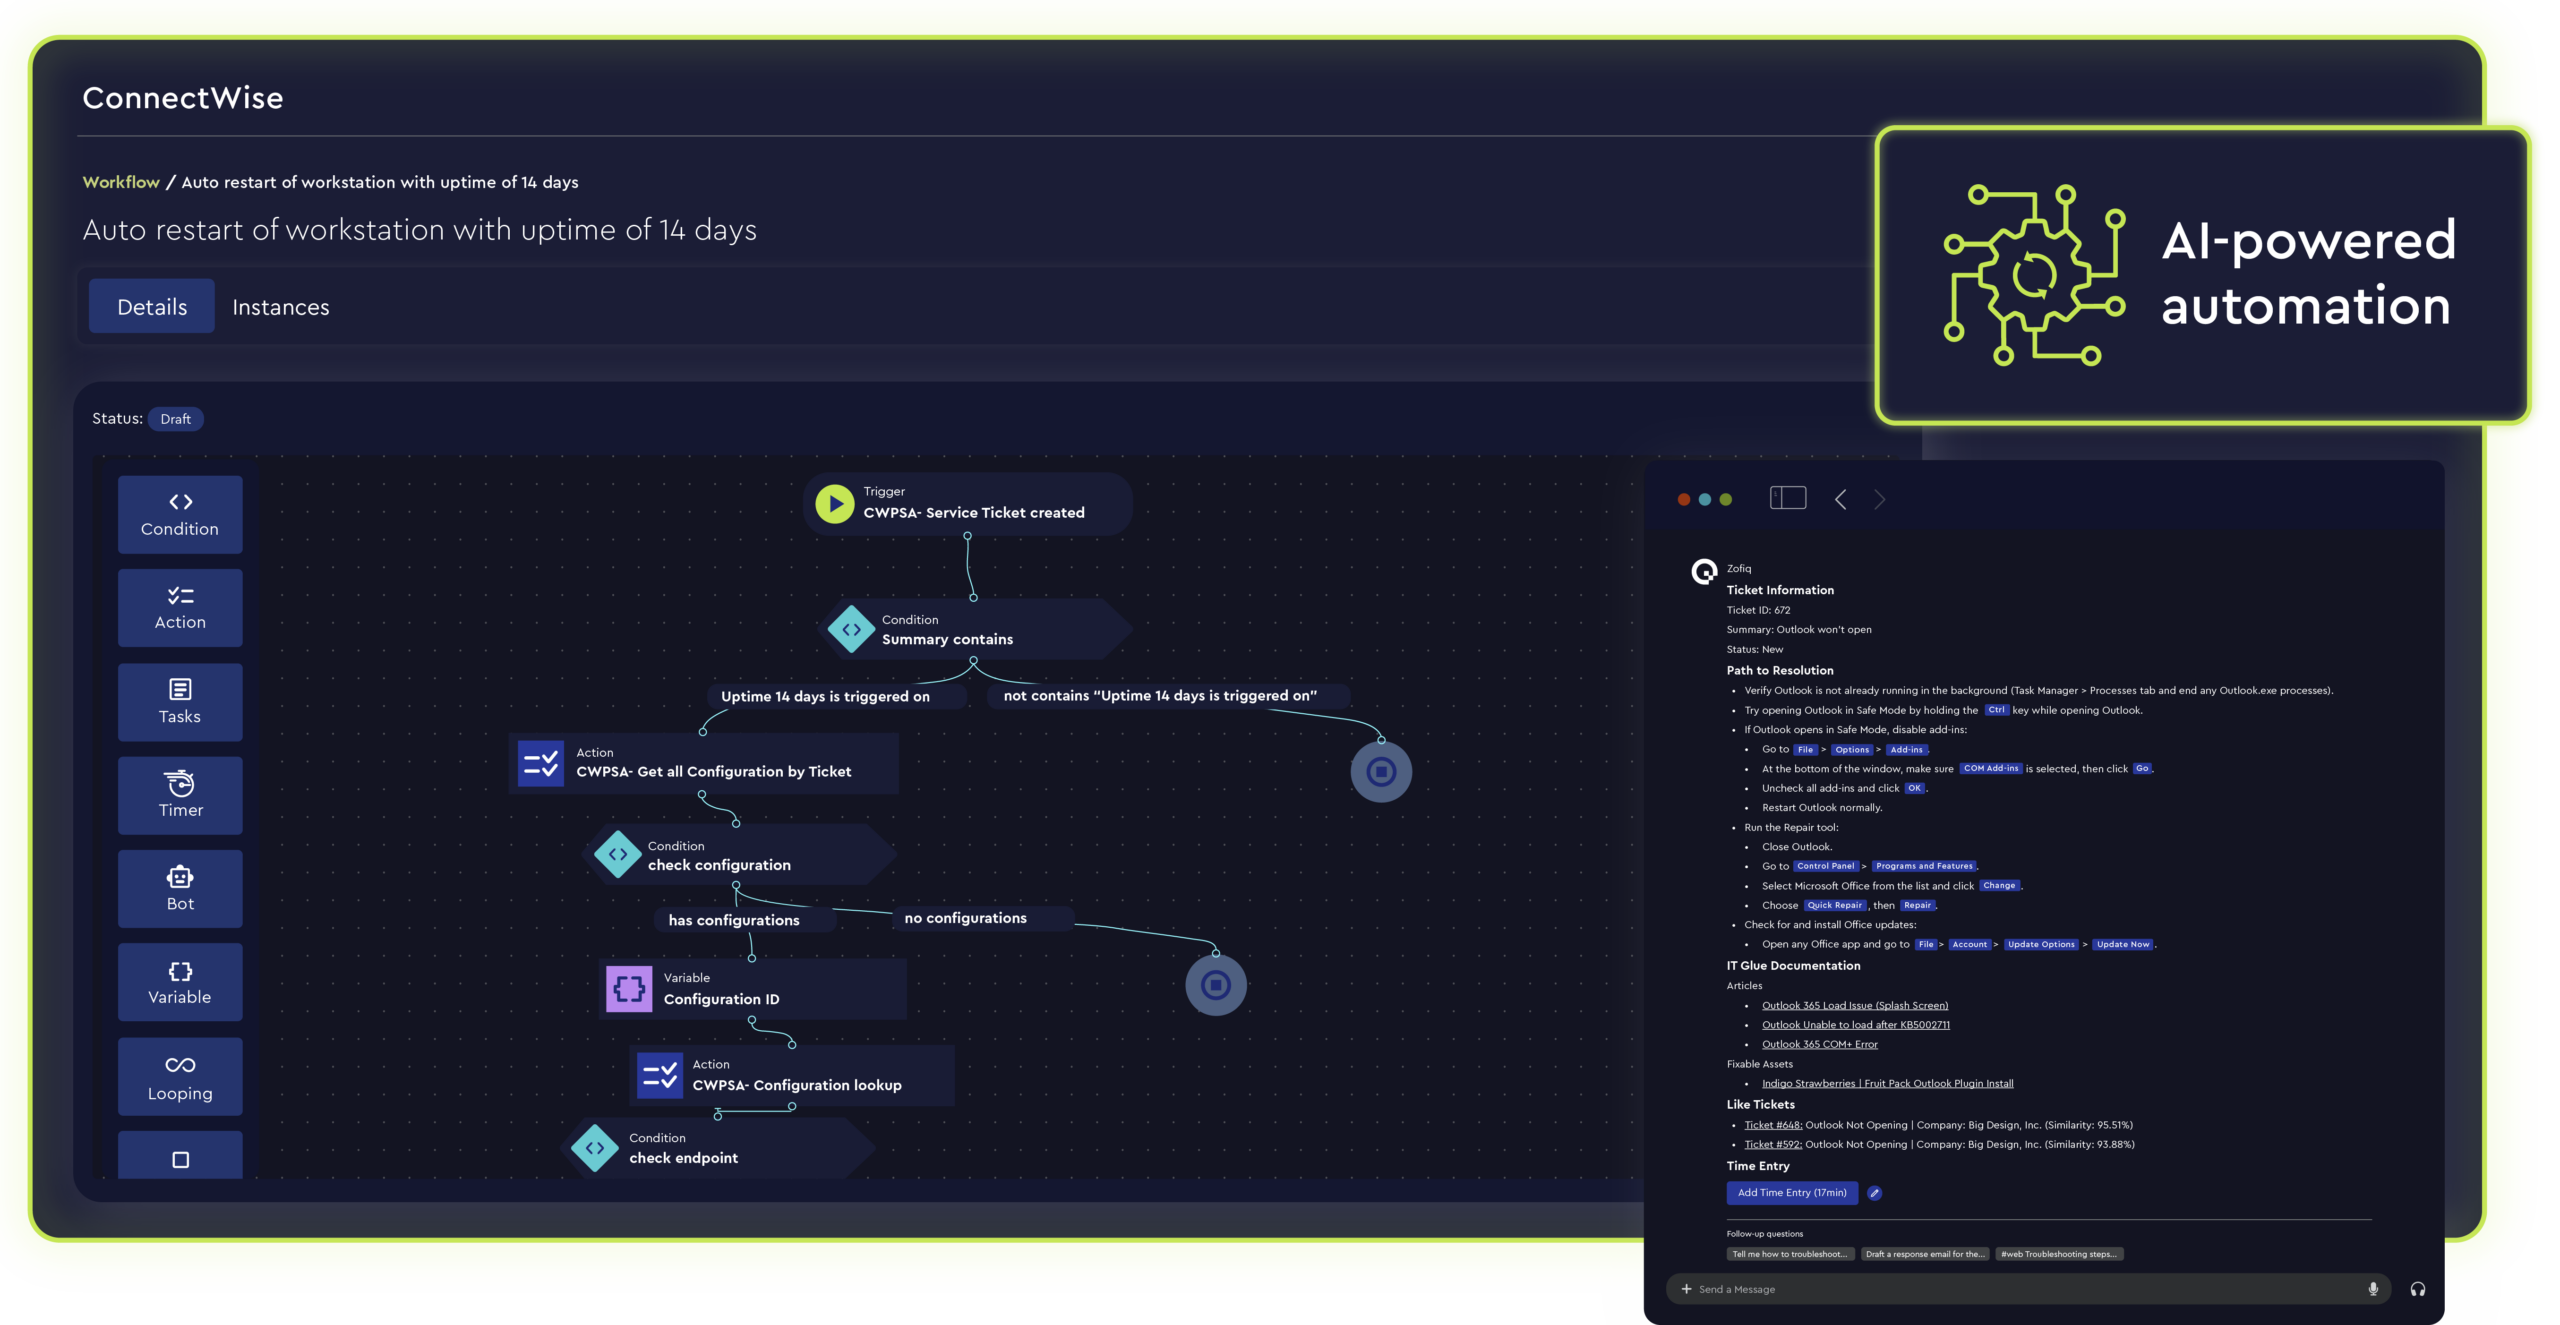Image resolution: width=2560 pixels, height=1325 pixels.
Task: Click the 'Update Now' highlighted keyword
Action: [2123, 945]
